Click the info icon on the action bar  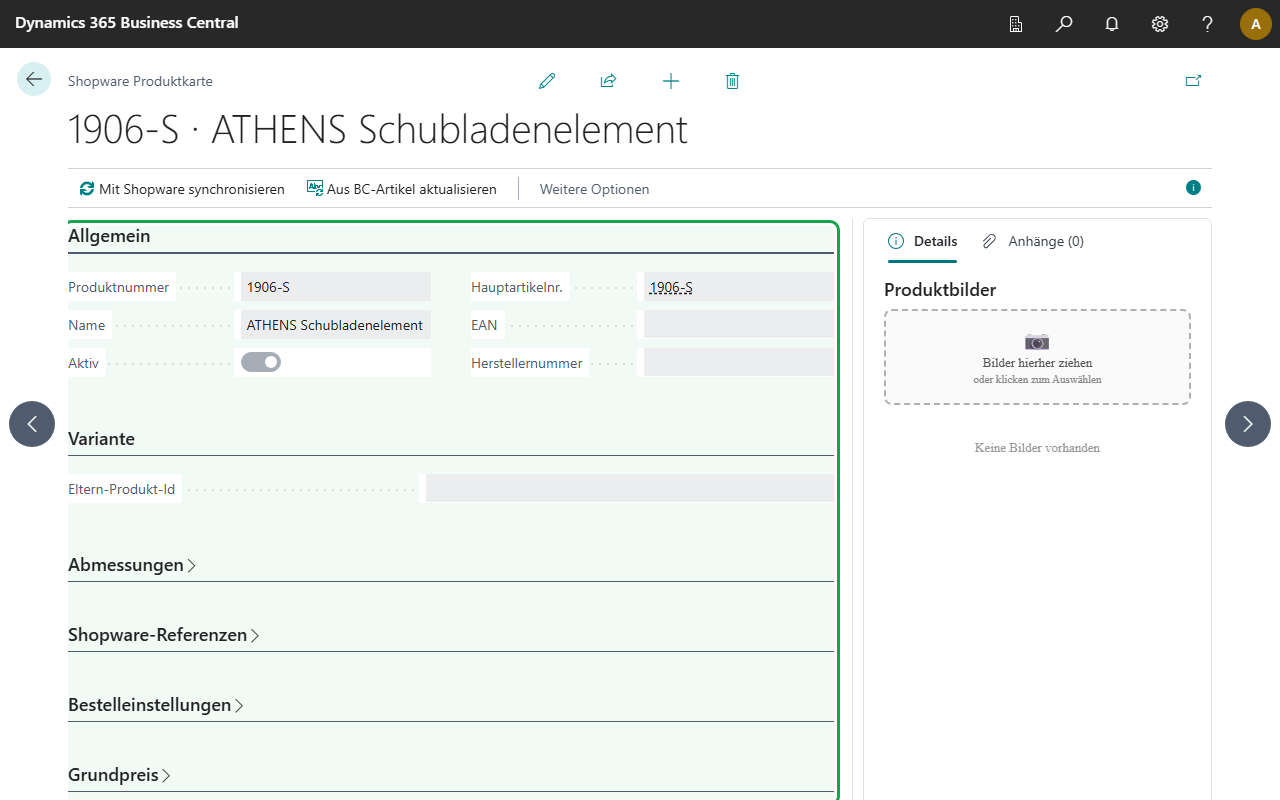tap(1192, 187)
